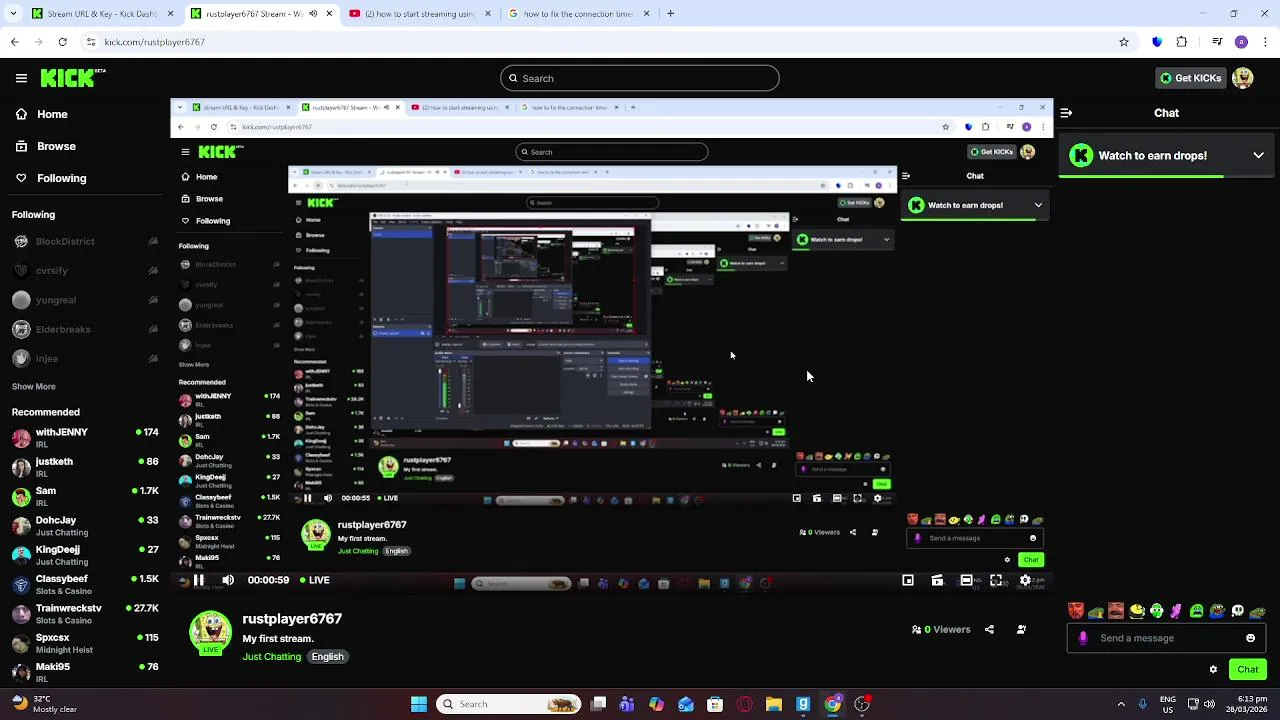The height and width of the screenshot is (720, 1280).
Task: Open the Windows Start menu
Action: click(419, 704)
